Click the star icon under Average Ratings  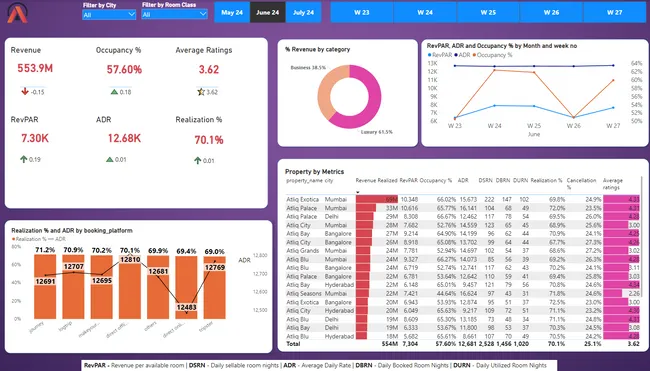click(x=201, y=92)
